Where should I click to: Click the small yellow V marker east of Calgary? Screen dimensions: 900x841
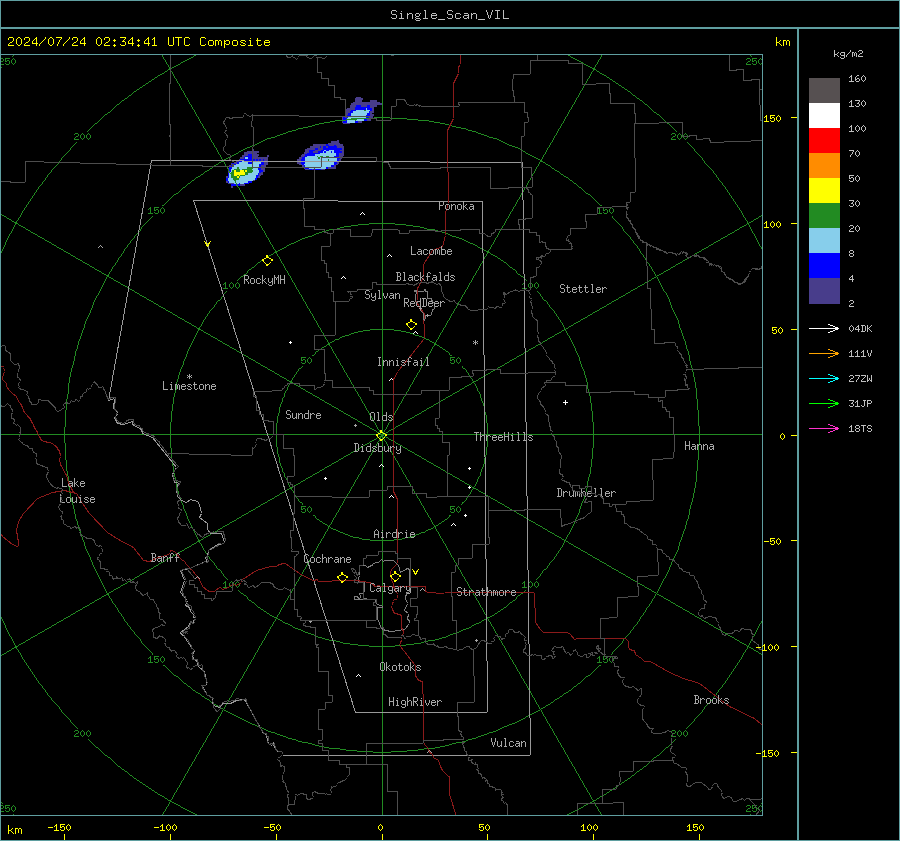click(x=416, y=572)
